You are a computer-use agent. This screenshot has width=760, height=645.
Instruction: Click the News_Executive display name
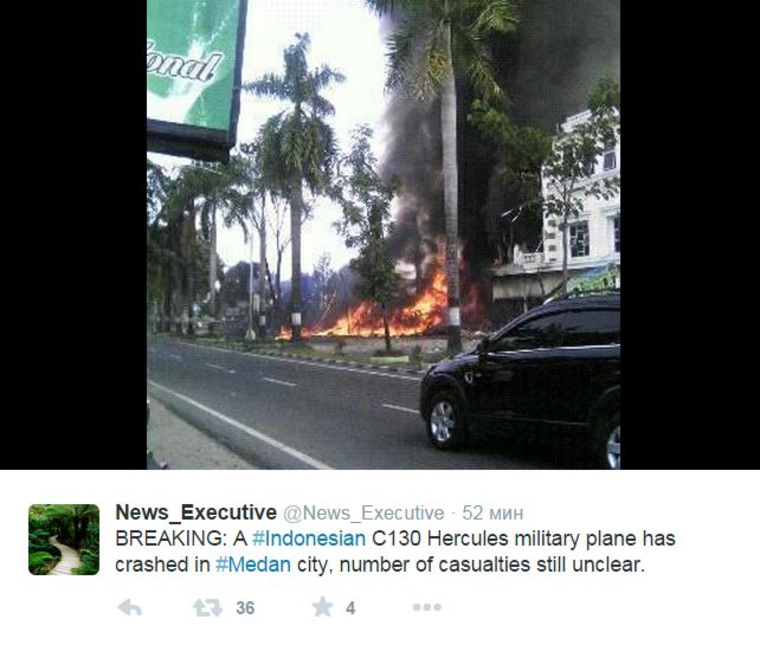click(196, 512)
